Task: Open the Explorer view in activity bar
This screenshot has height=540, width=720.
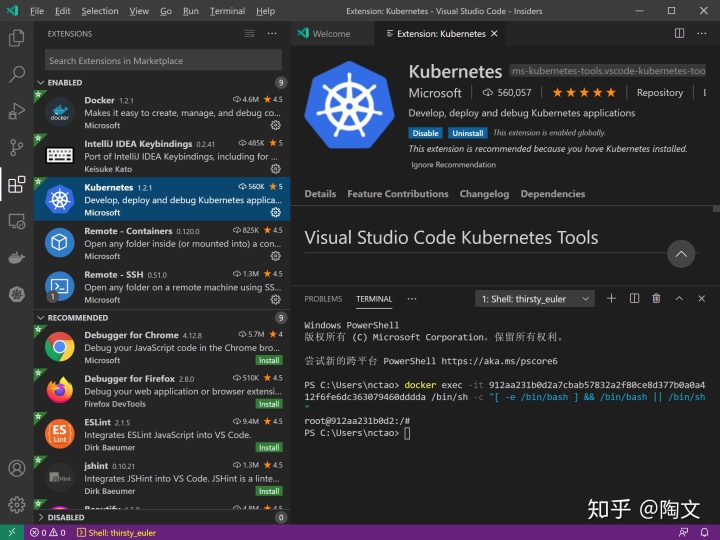Action: [x=17, y=38]
